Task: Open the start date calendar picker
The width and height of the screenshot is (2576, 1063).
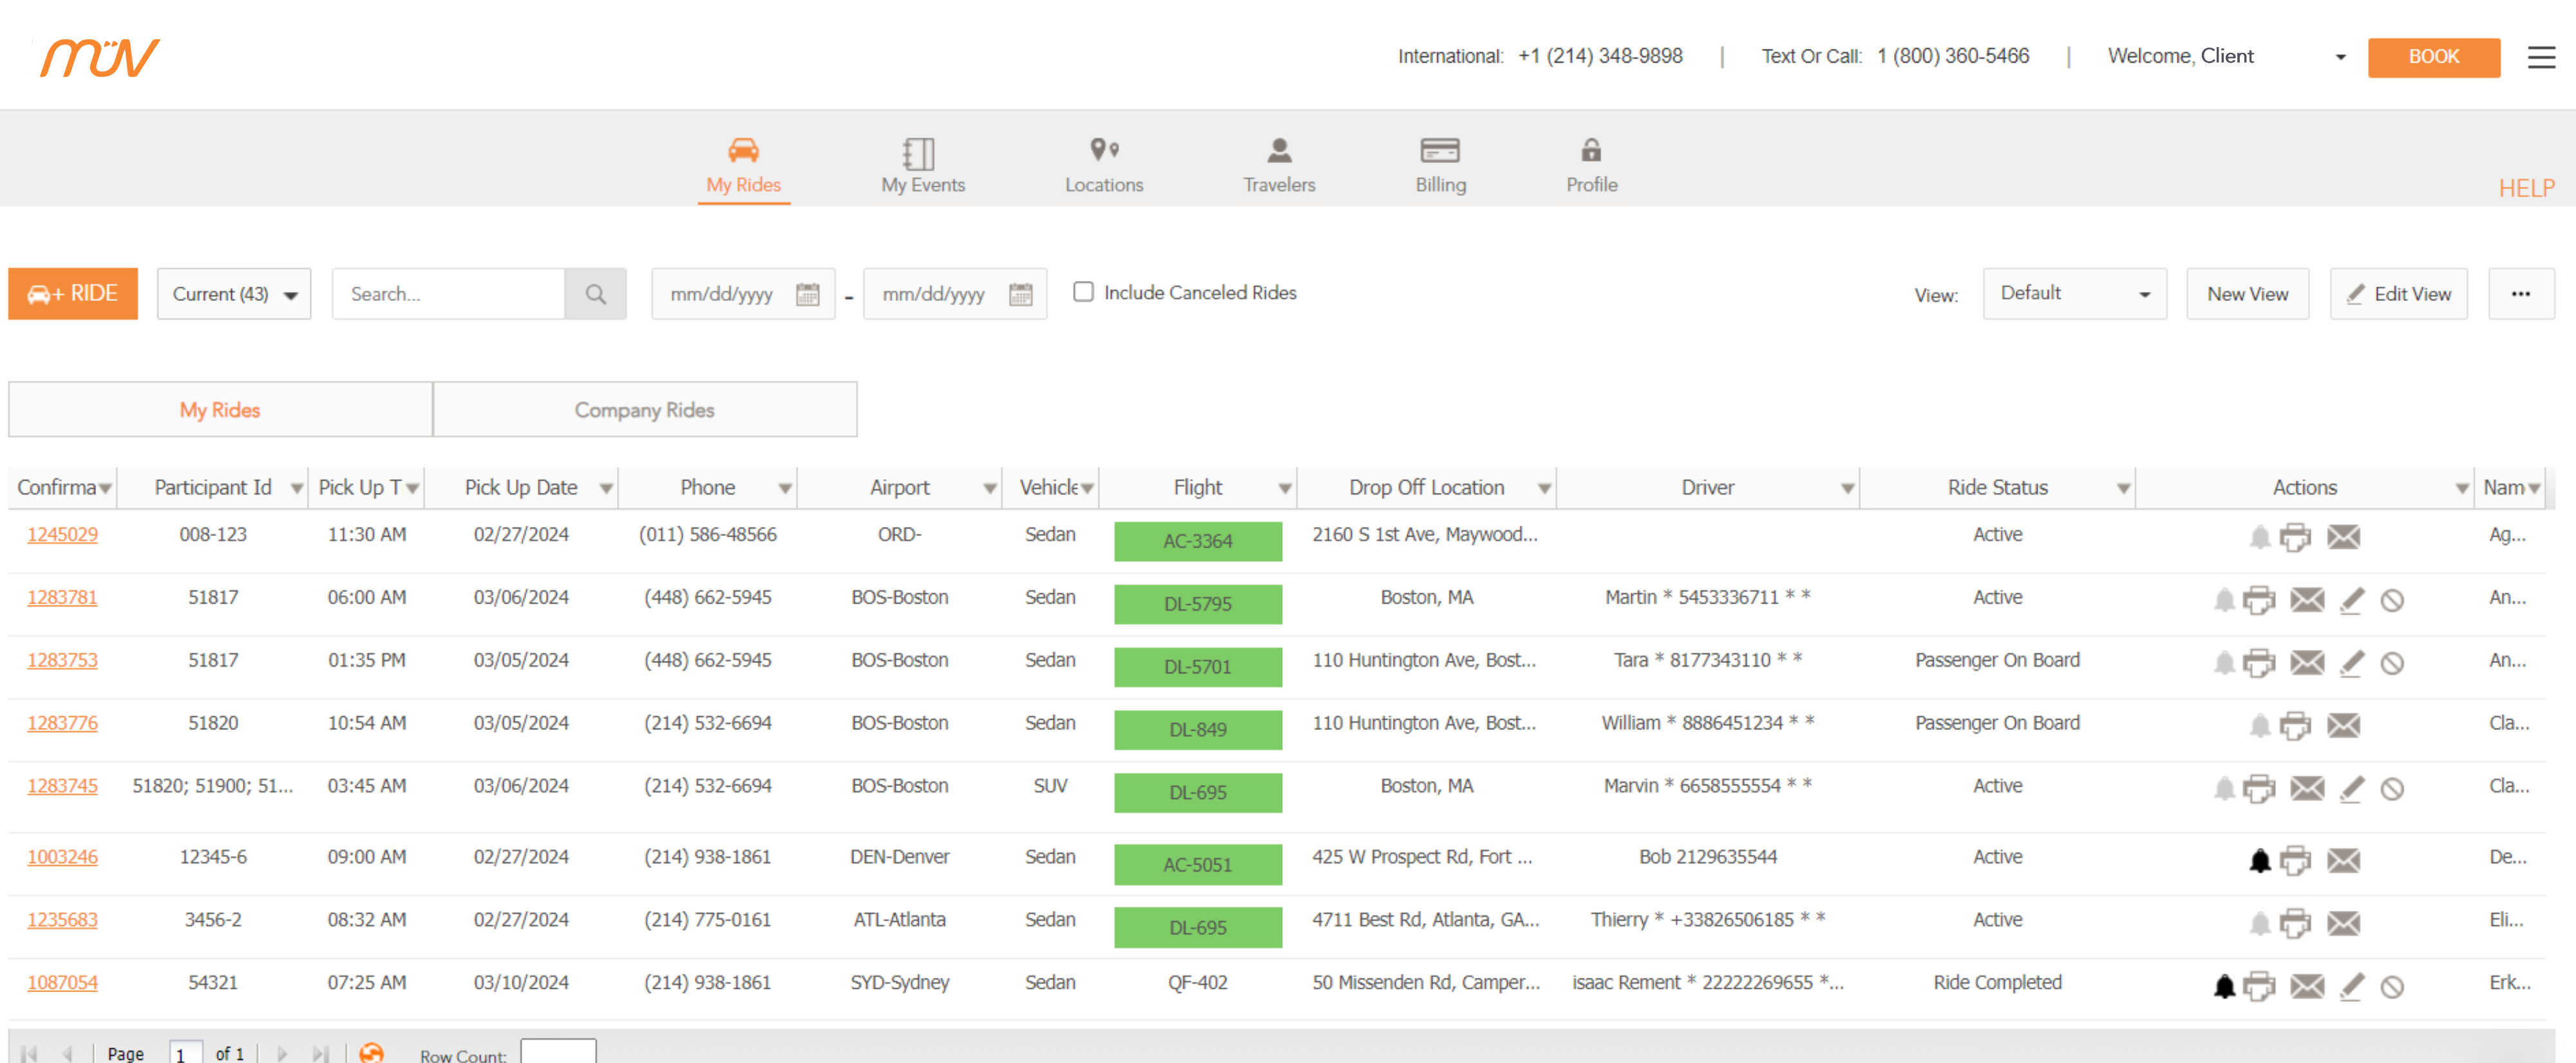Action: click(807, 294)
